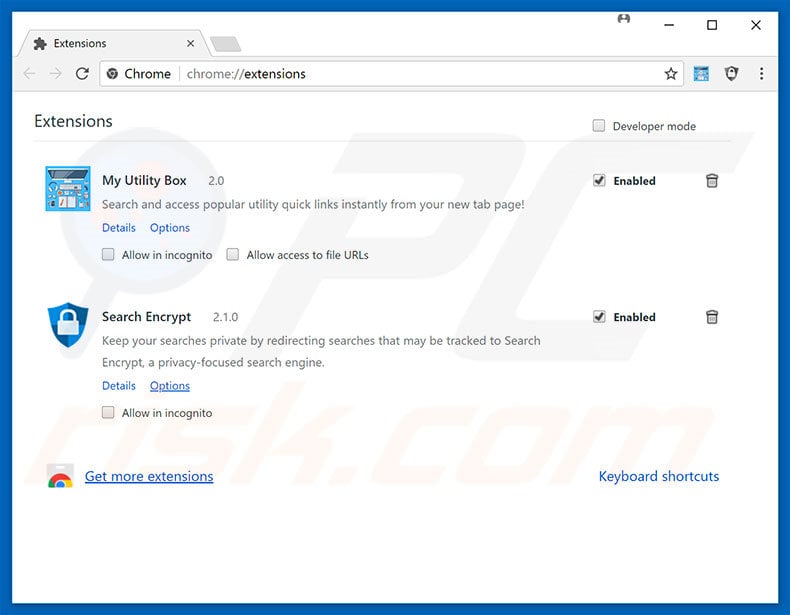
Task: Click the Chrome site info icon in address bar
Action: coord(112,74)
